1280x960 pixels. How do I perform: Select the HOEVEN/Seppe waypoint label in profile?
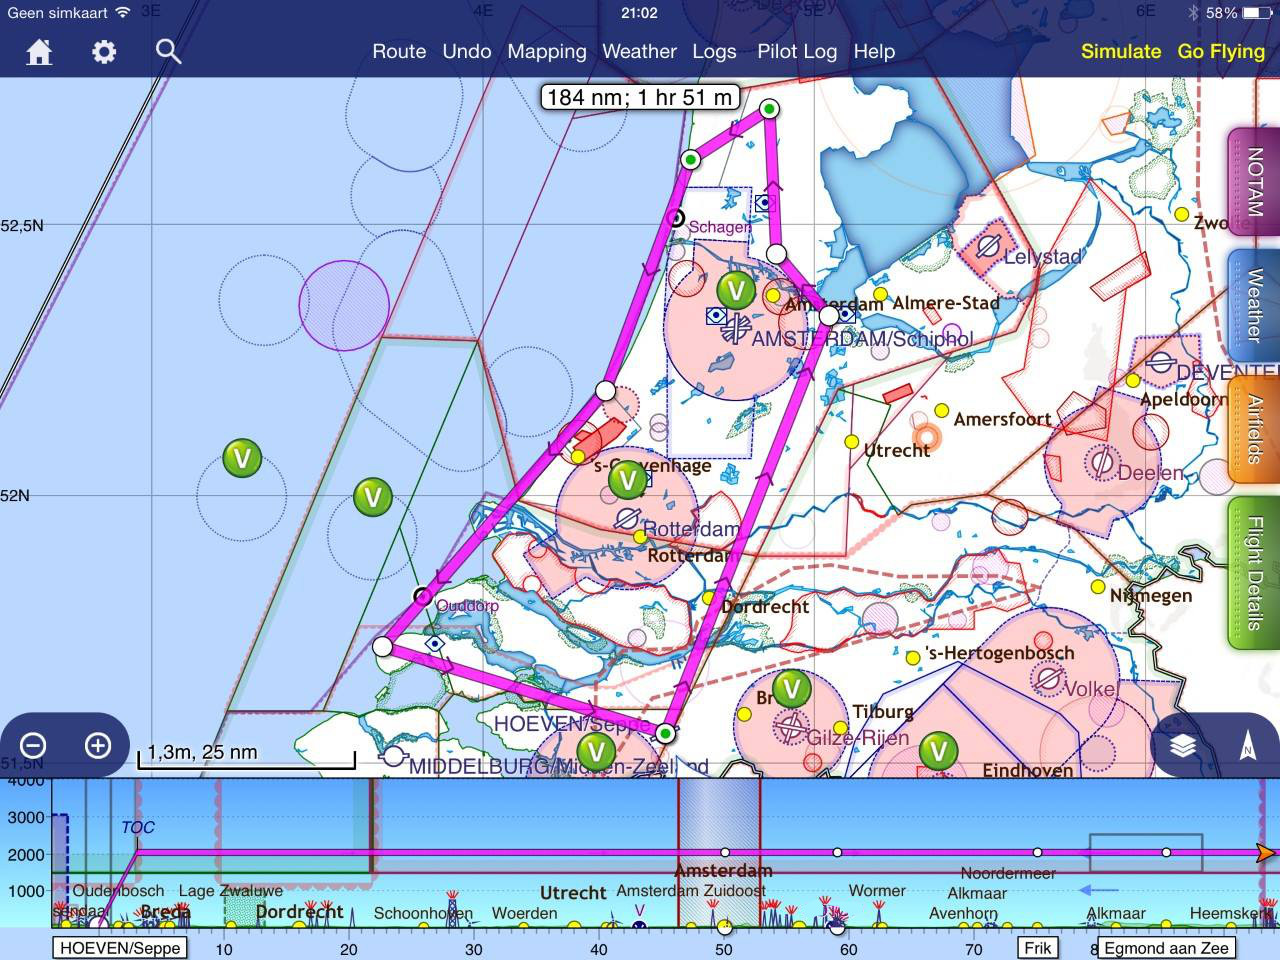point(120,948)
